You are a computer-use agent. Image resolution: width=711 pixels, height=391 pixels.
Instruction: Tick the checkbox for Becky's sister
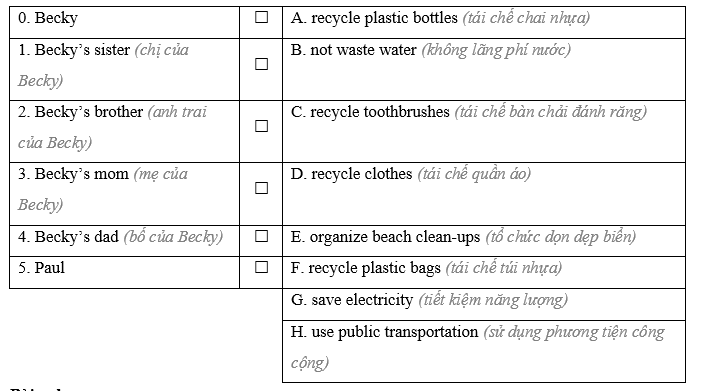coord(261,64)
